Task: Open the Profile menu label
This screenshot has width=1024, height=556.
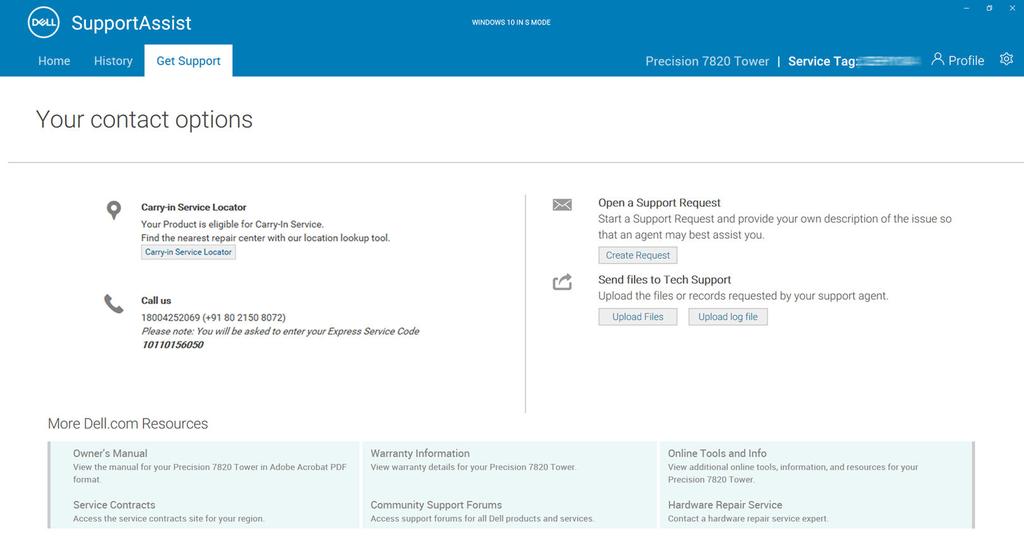Action: coord(966,61)
